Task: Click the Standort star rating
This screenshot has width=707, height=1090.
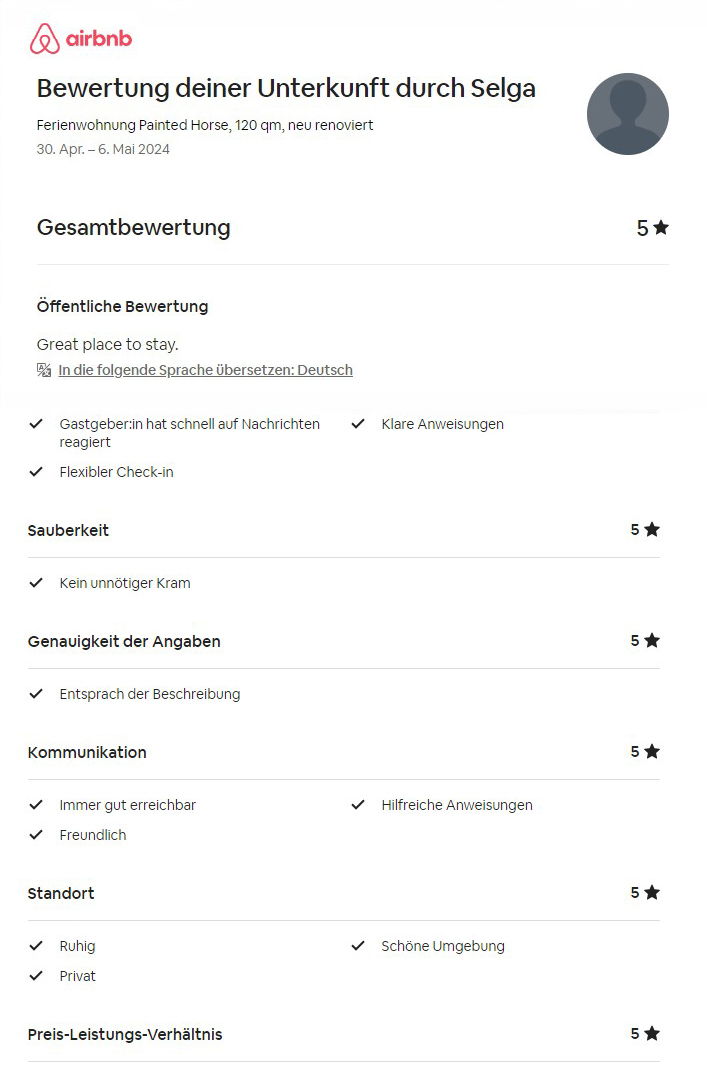Action: [x=644, y=893]
